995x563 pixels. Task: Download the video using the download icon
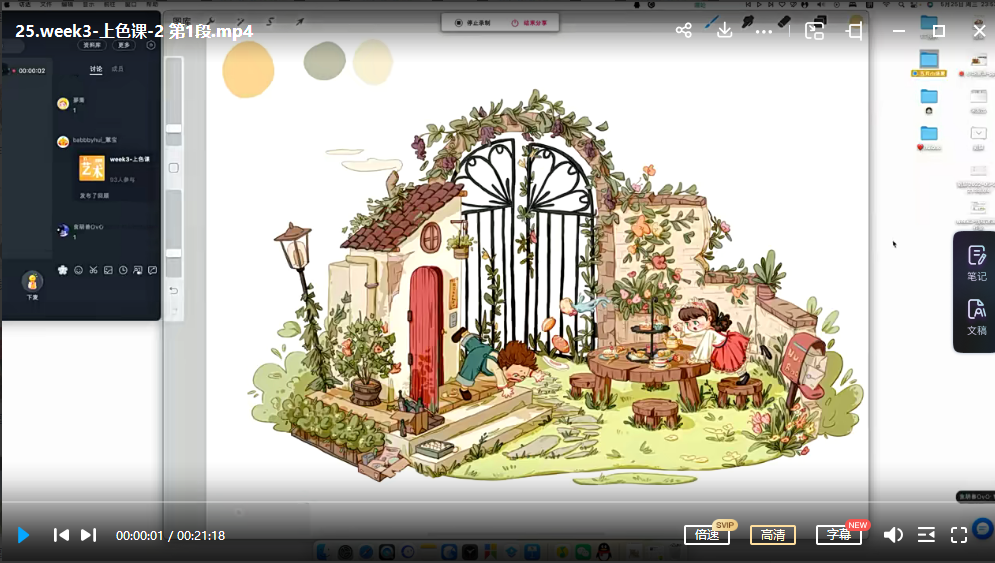[x=725, y=31]
